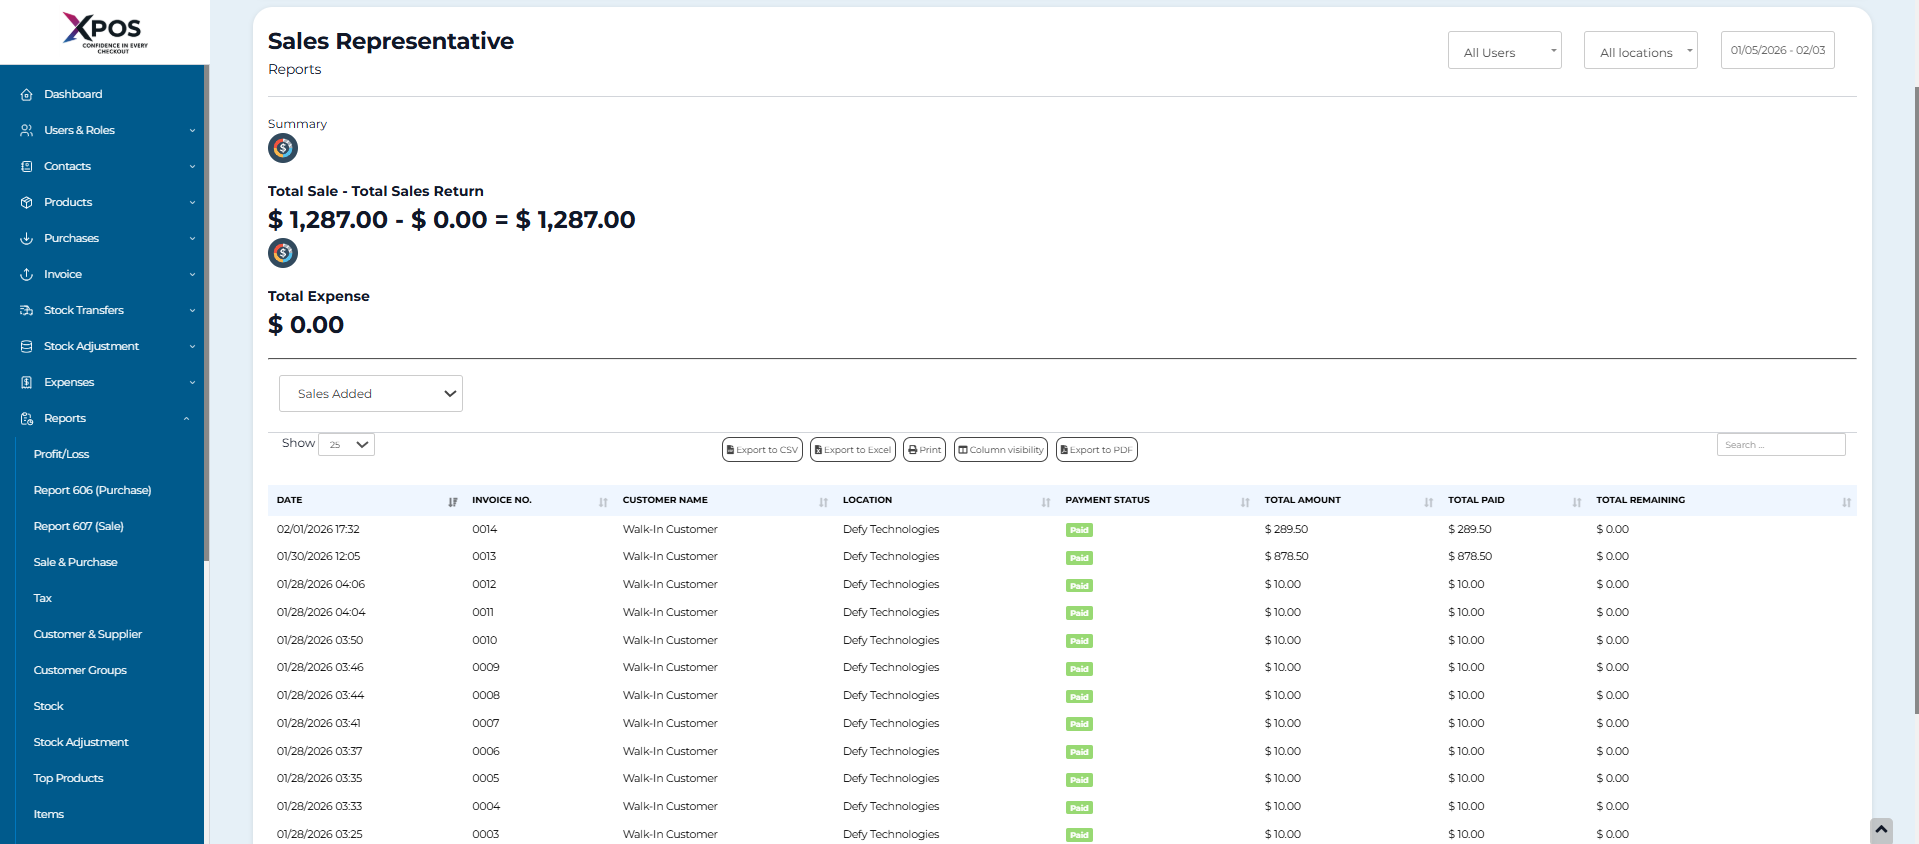Screen dimensions: 1919x844
Task: Click the Products box icon
Action: click(27, 202)
